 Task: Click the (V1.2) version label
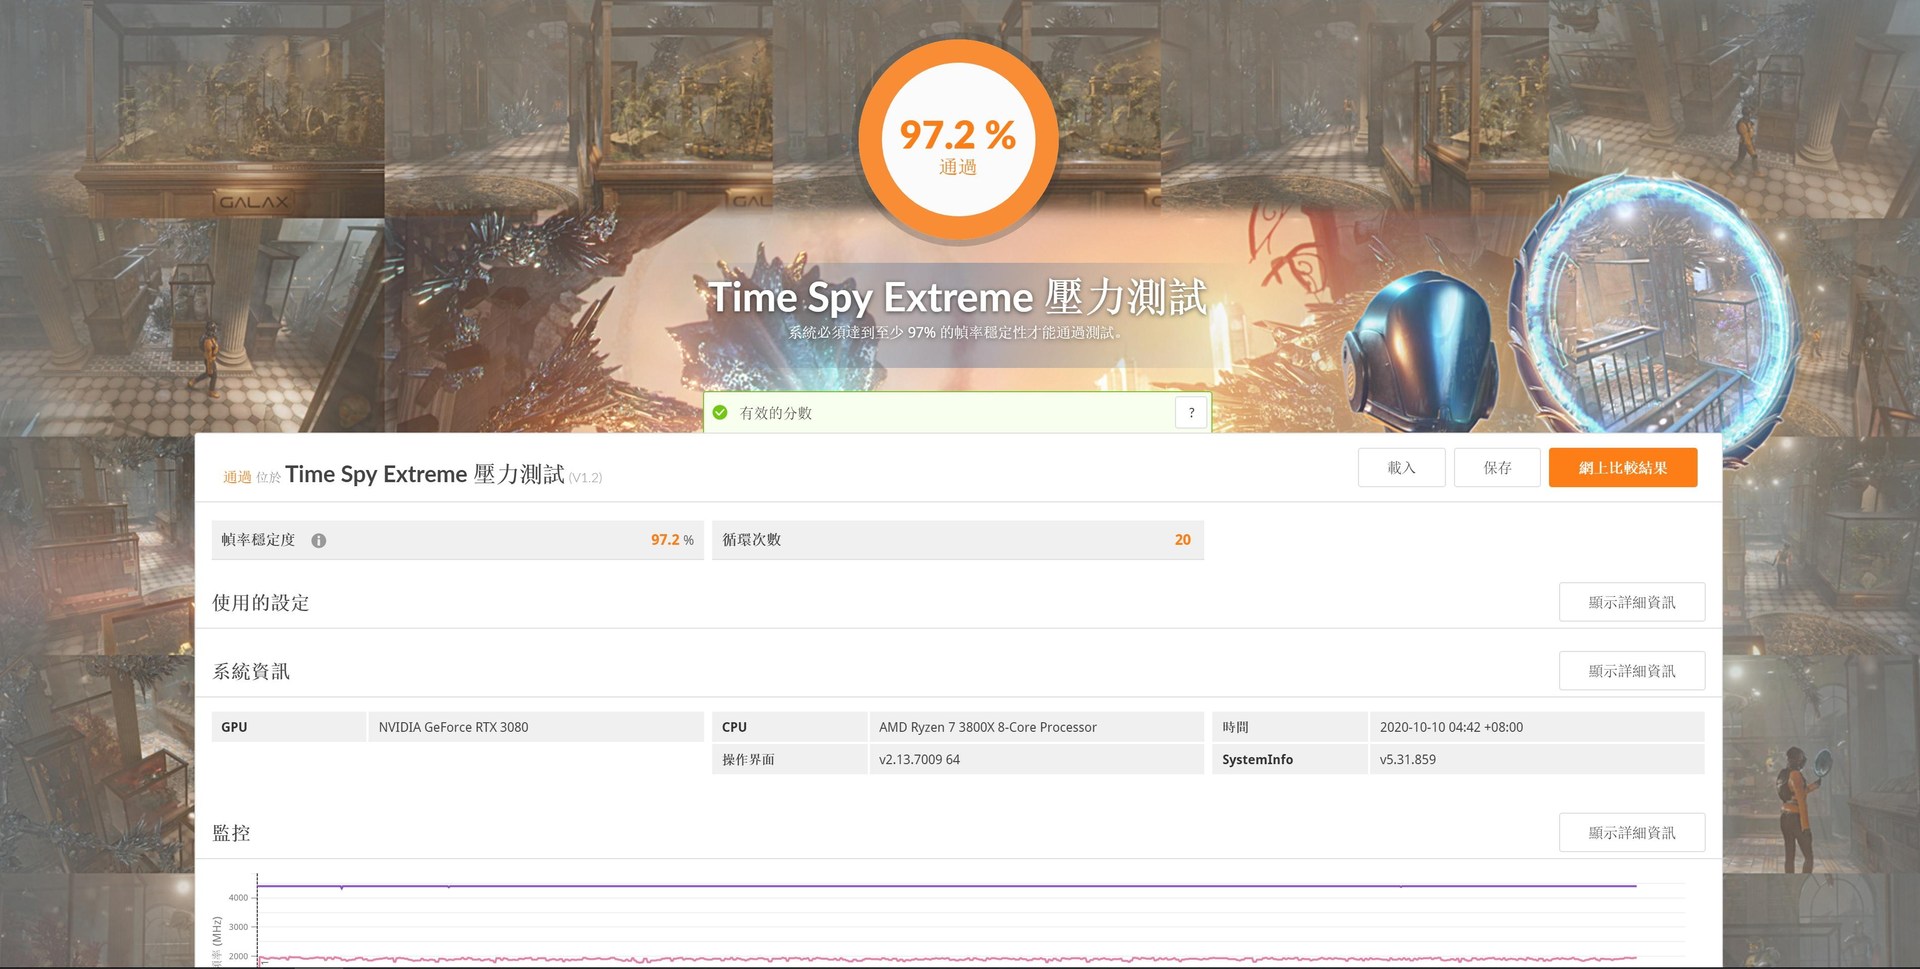coord(585,478)
